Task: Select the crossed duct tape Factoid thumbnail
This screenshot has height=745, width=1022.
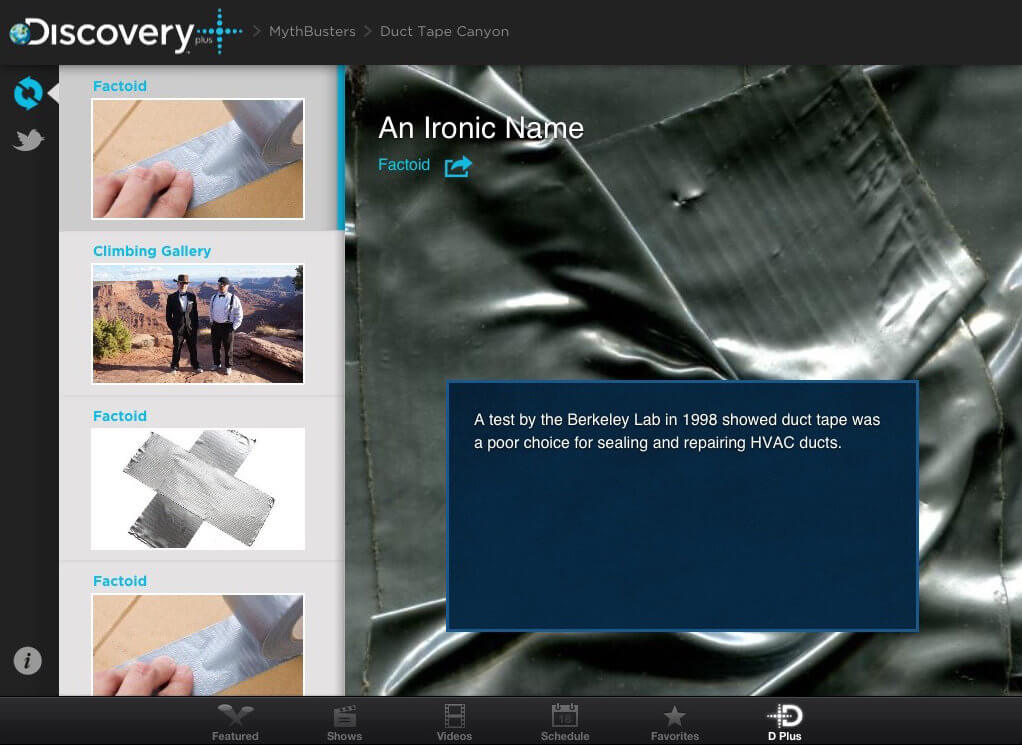Action: coord(198,488)
